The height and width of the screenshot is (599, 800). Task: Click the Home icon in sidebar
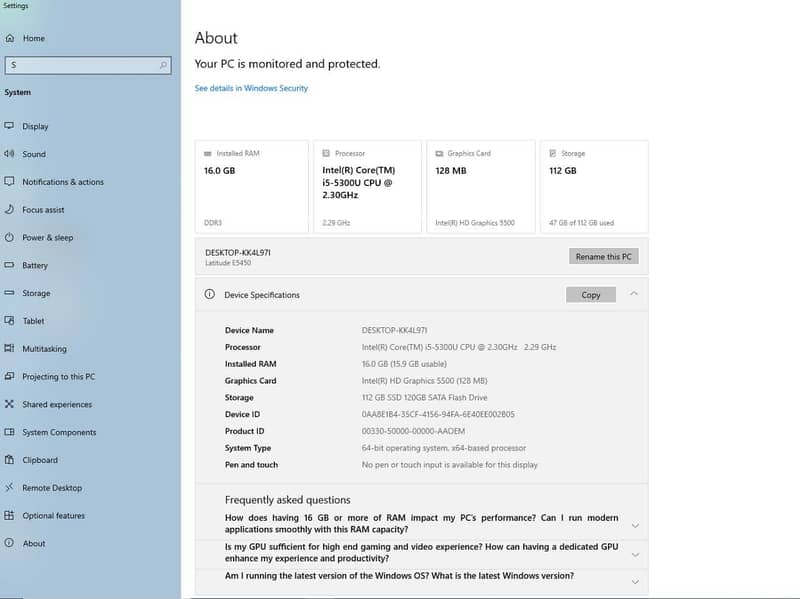click(10, 38)
